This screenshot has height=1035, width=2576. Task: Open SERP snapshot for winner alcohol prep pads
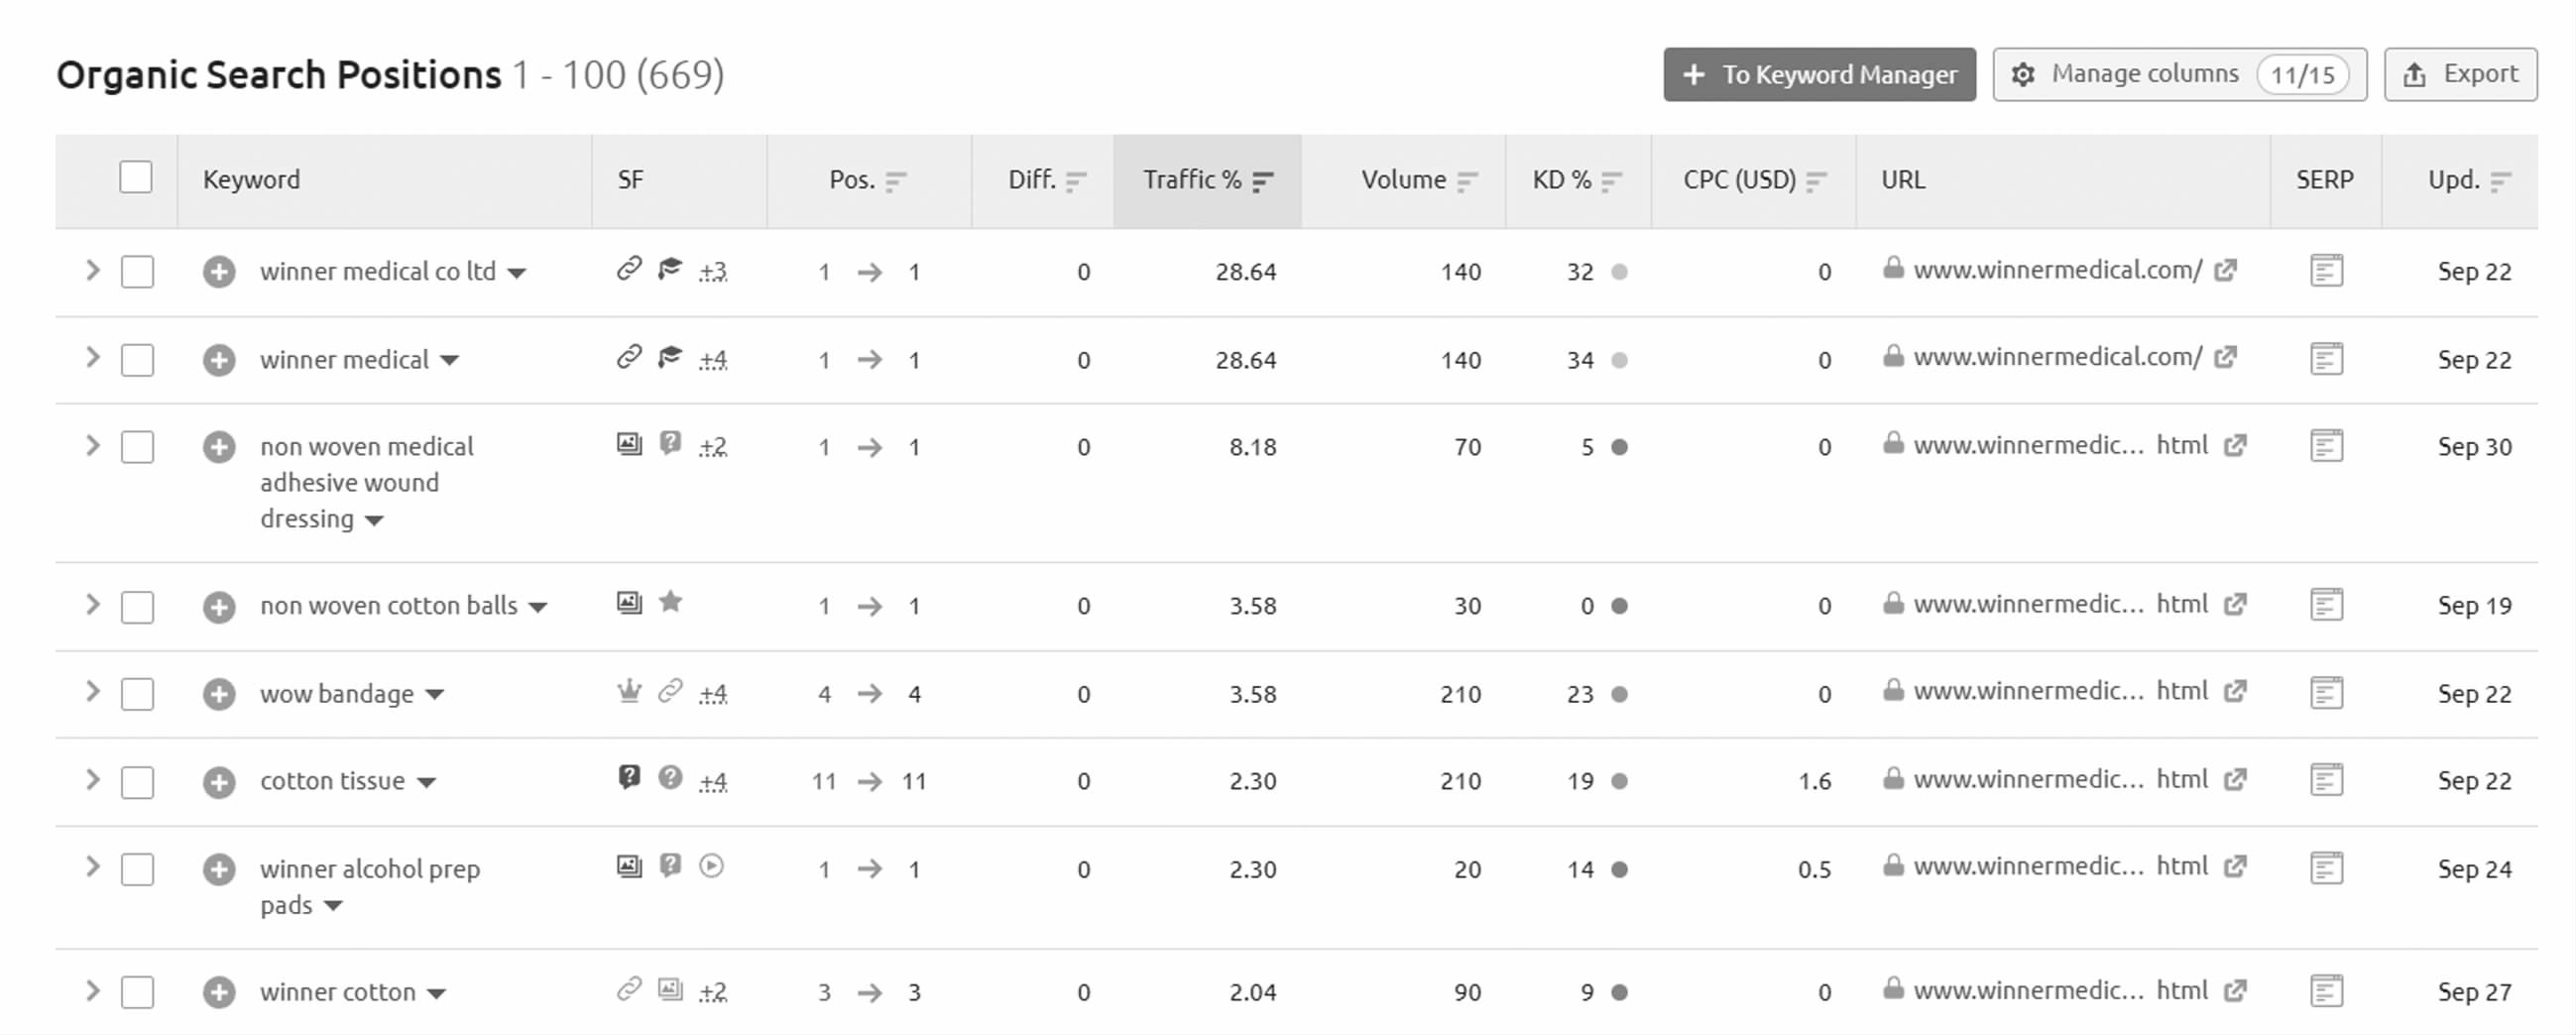[2326, 868]
